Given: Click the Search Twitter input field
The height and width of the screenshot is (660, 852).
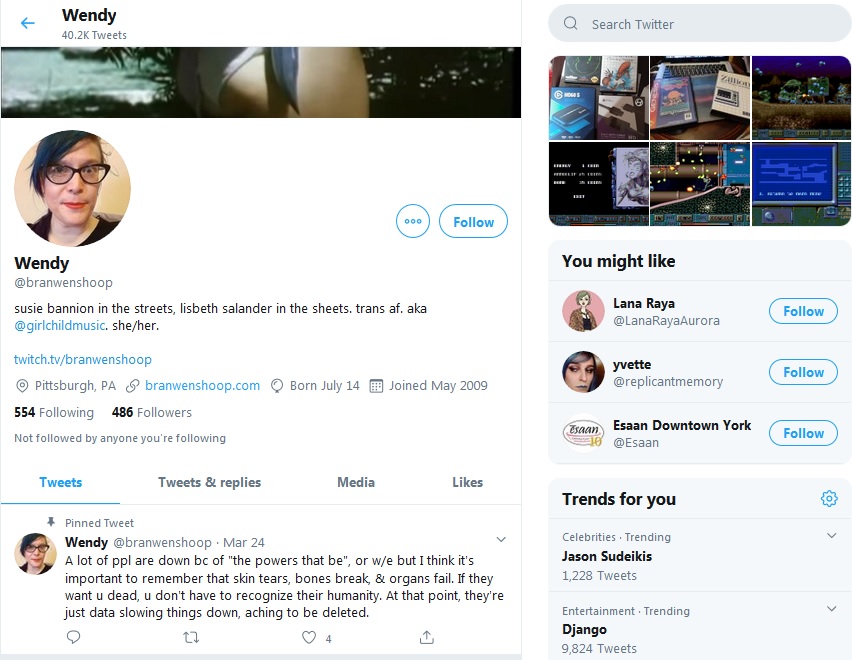Looking at the screenshot, I should (x=699, y=23).
